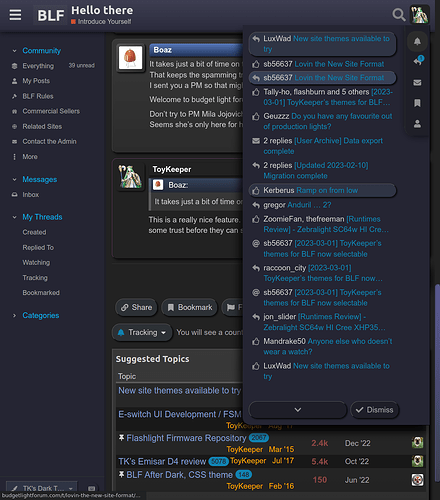Open Commercial Sellers in sidebar
440x500 pixels.
coord(51,111)
